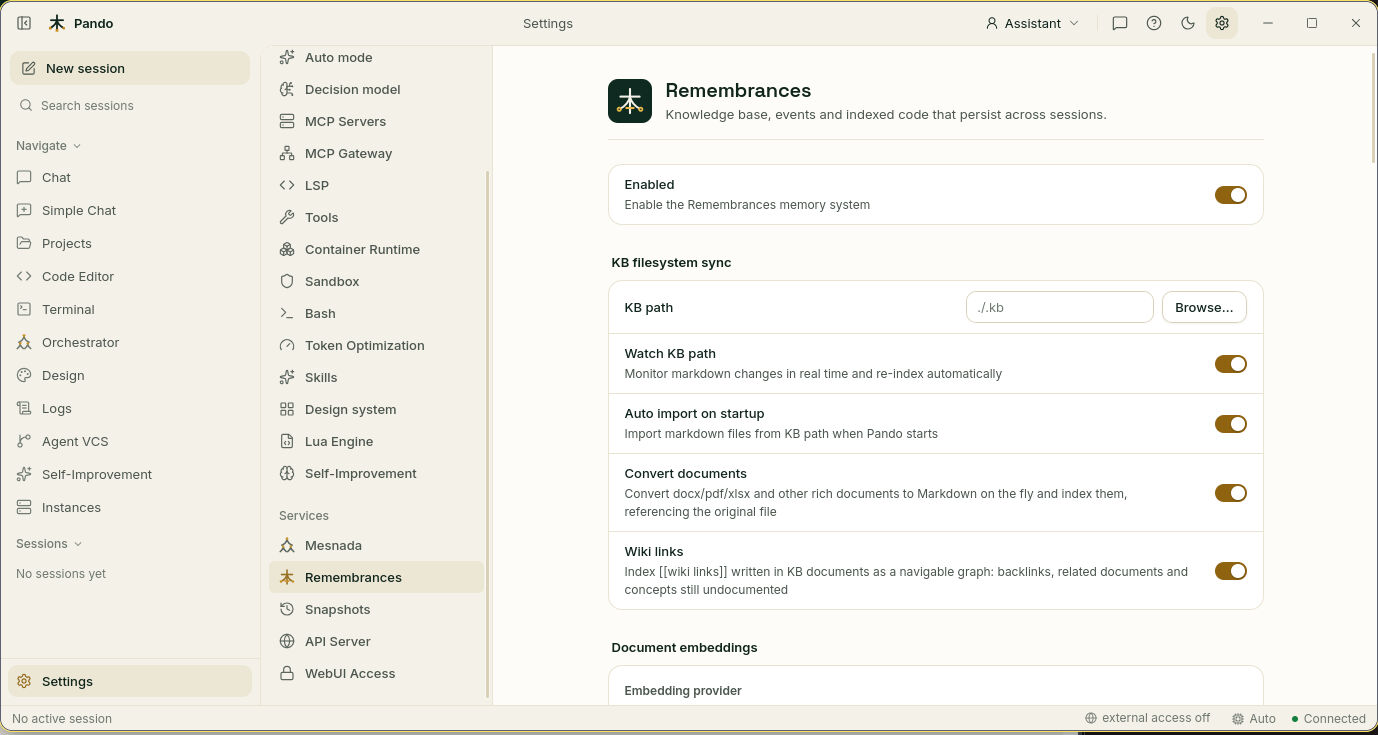Viewport: 1378px width, 735px height.
Task: Open the Settings button at sidebar bottom
Action: tap(130, 681)
